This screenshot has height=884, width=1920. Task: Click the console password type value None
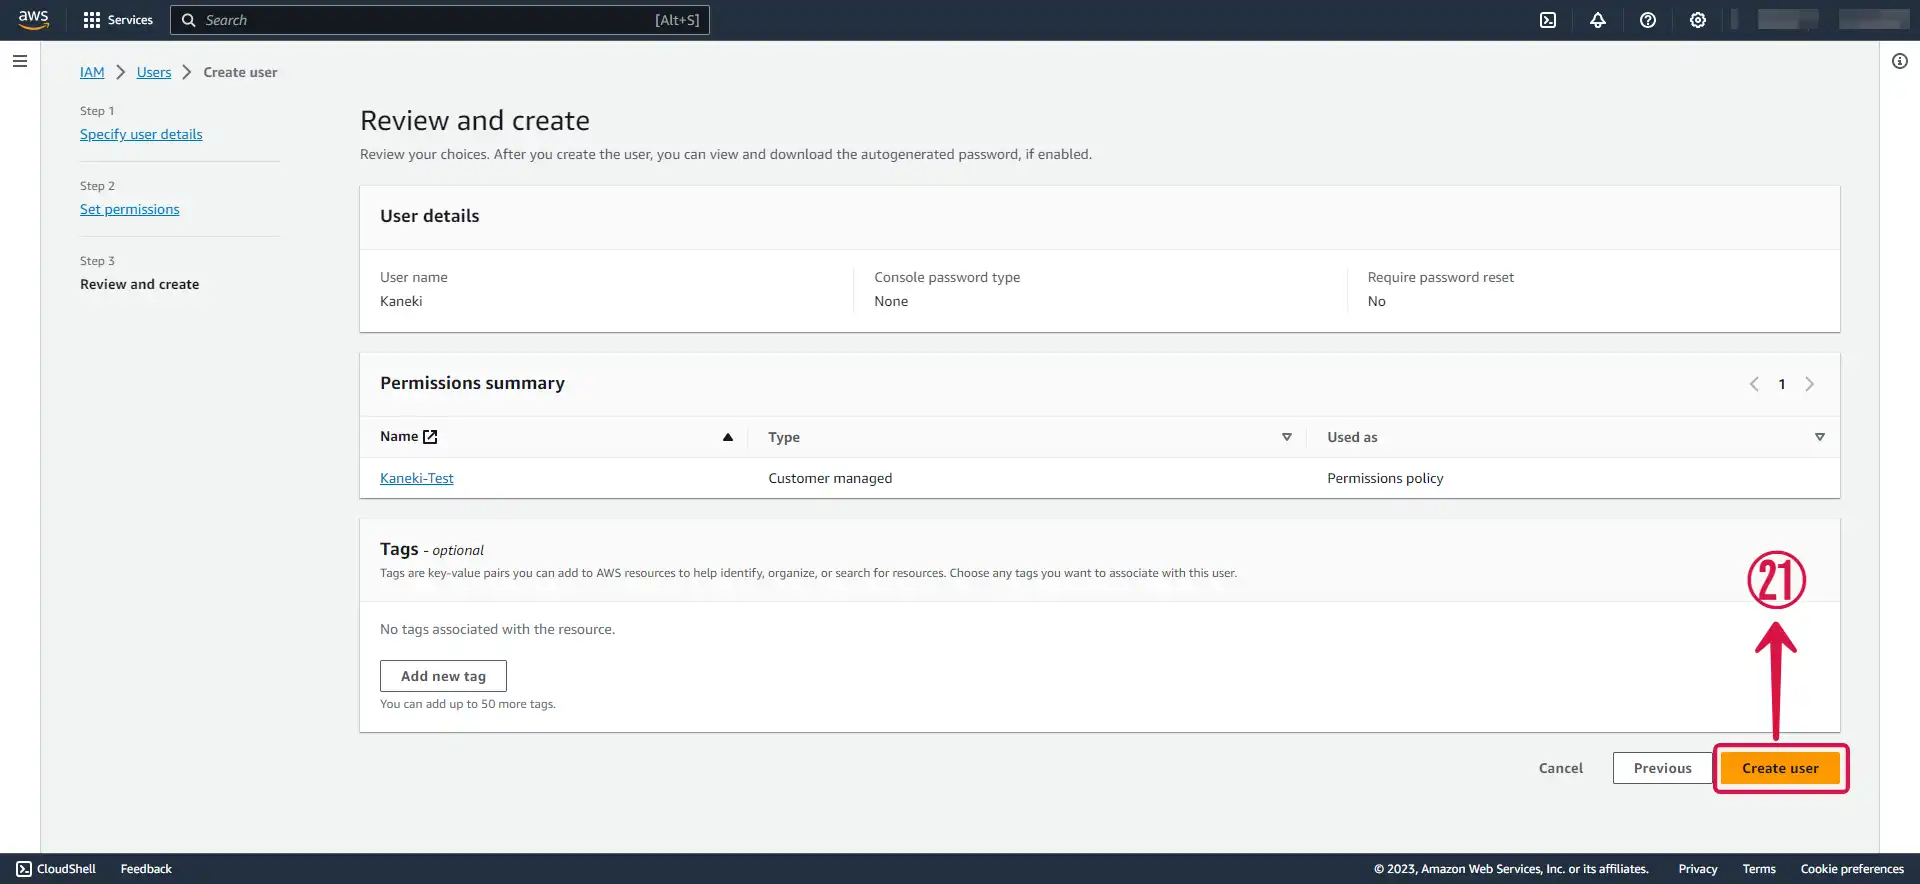(x=891, y=301)
